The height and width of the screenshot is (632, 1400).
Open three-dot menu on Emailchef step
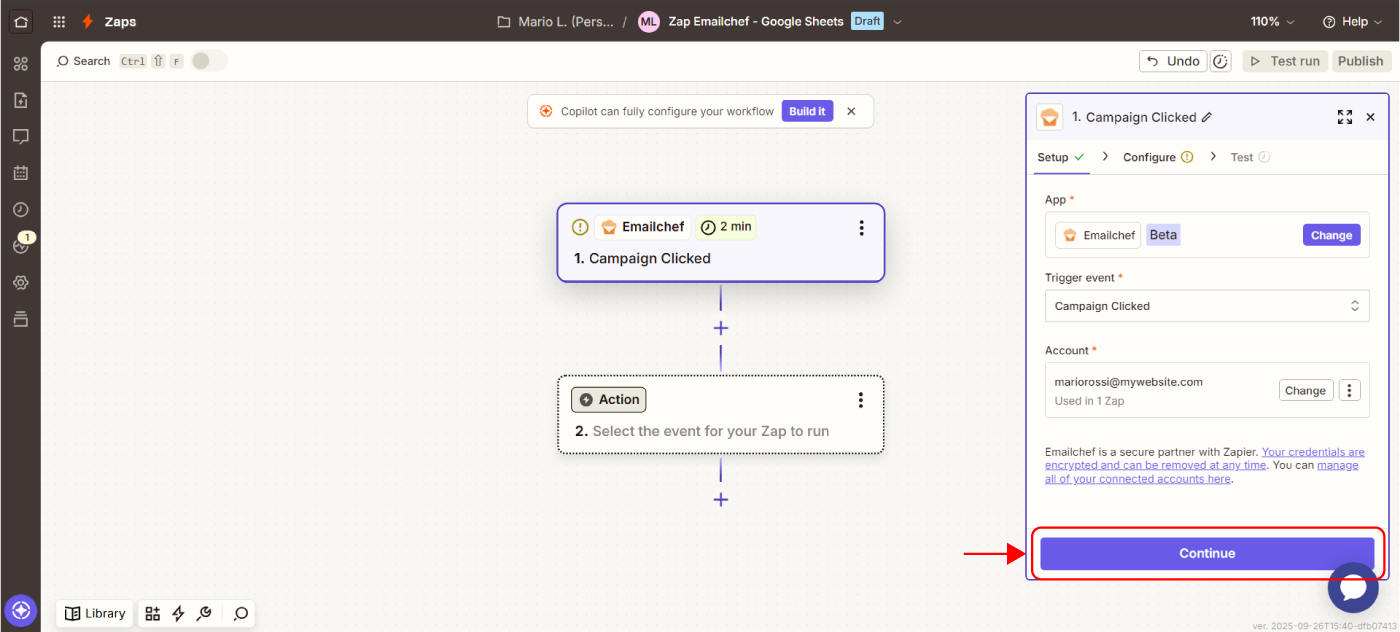click(x=861, y=228)
